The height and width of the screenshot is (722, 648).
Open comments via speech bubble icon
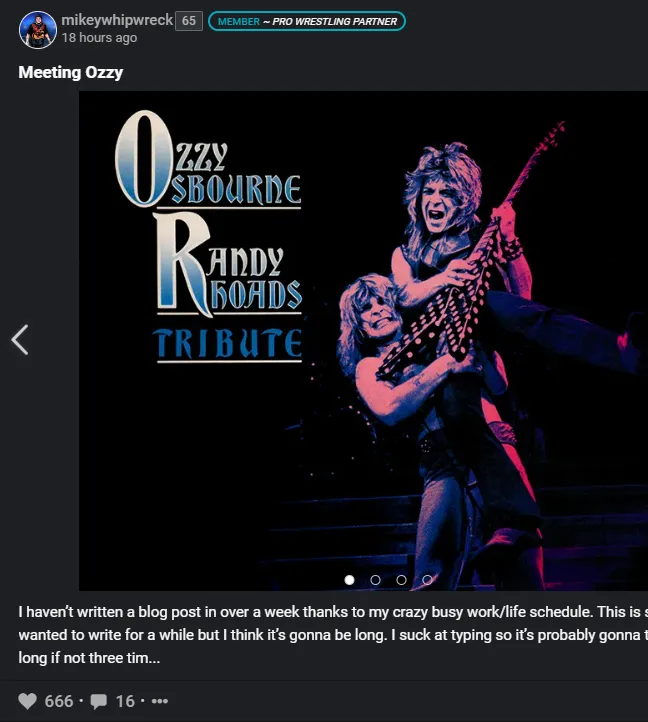(x=99, y=701)
